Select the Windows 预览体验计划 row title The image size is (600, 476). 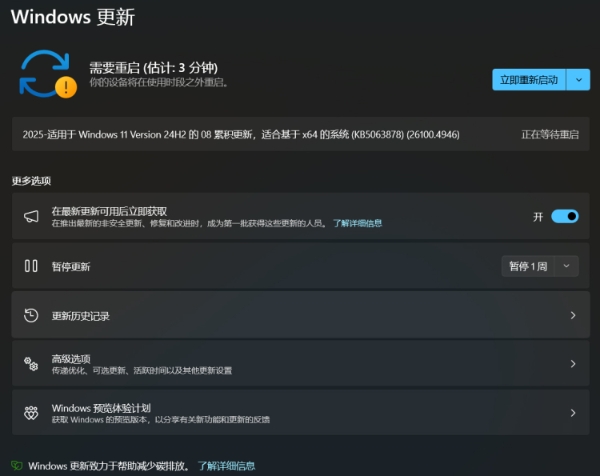(101, 408)
